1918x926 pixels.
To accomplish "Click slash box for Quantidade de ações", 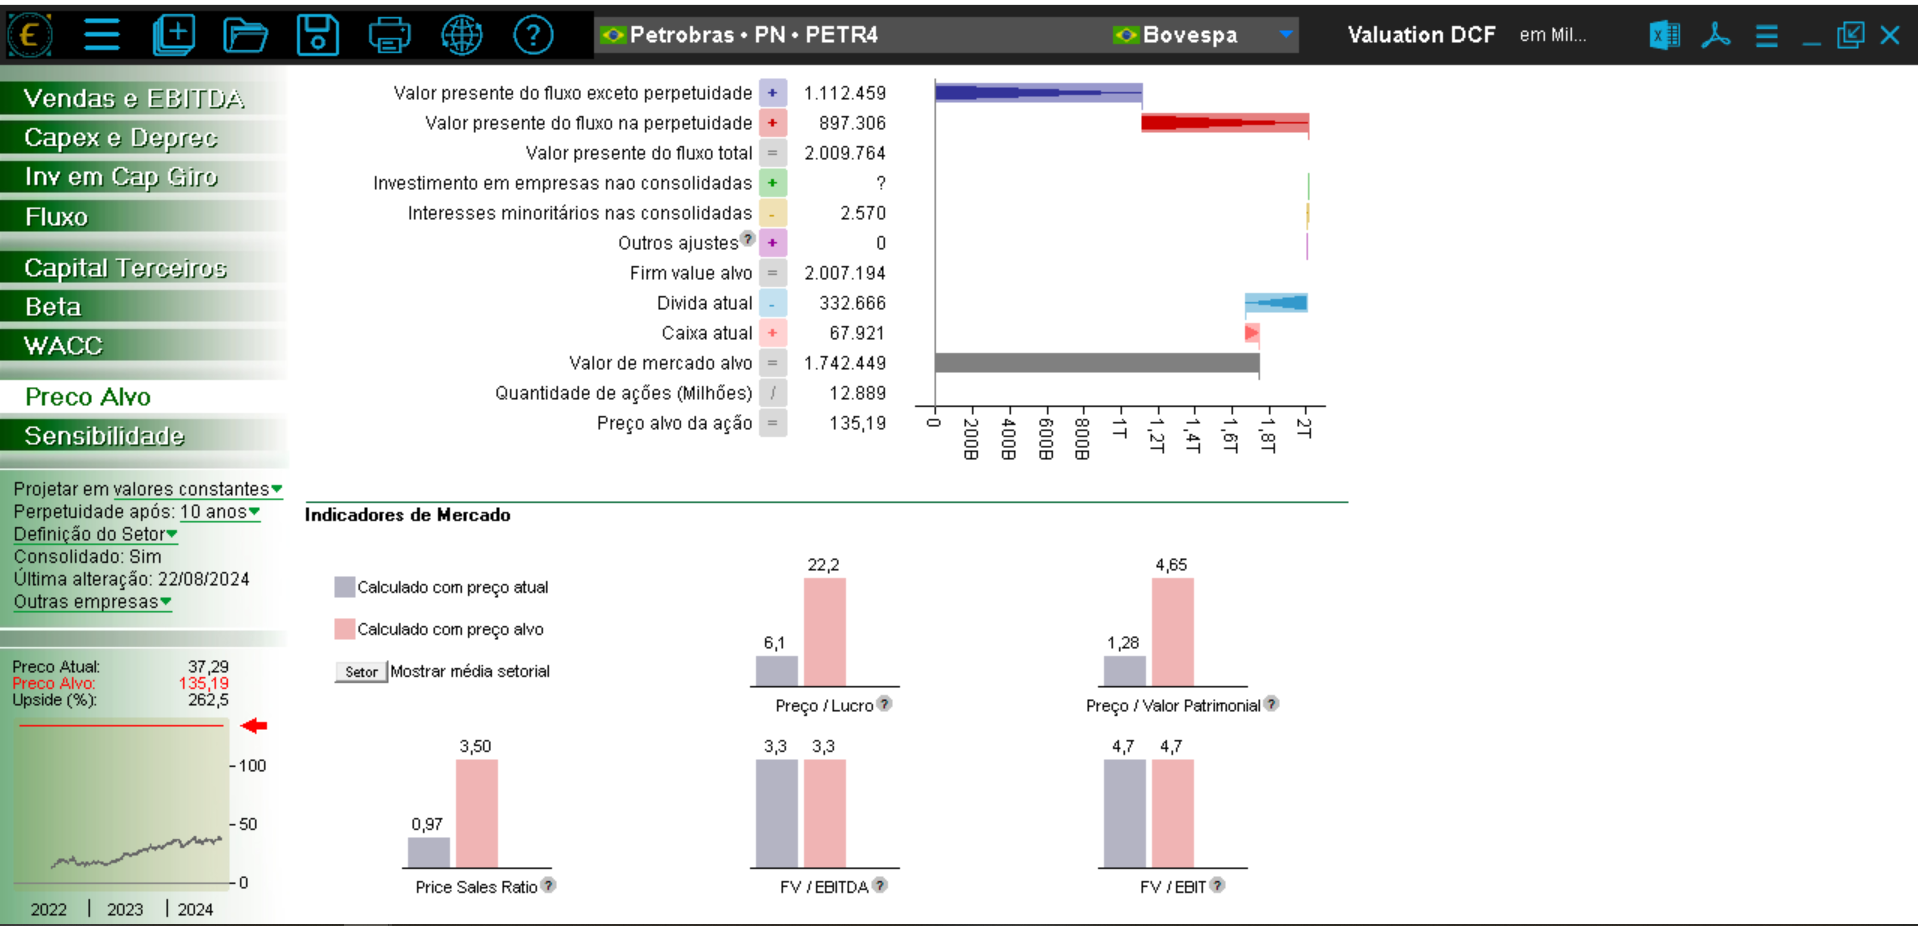I will click(772, 393).
